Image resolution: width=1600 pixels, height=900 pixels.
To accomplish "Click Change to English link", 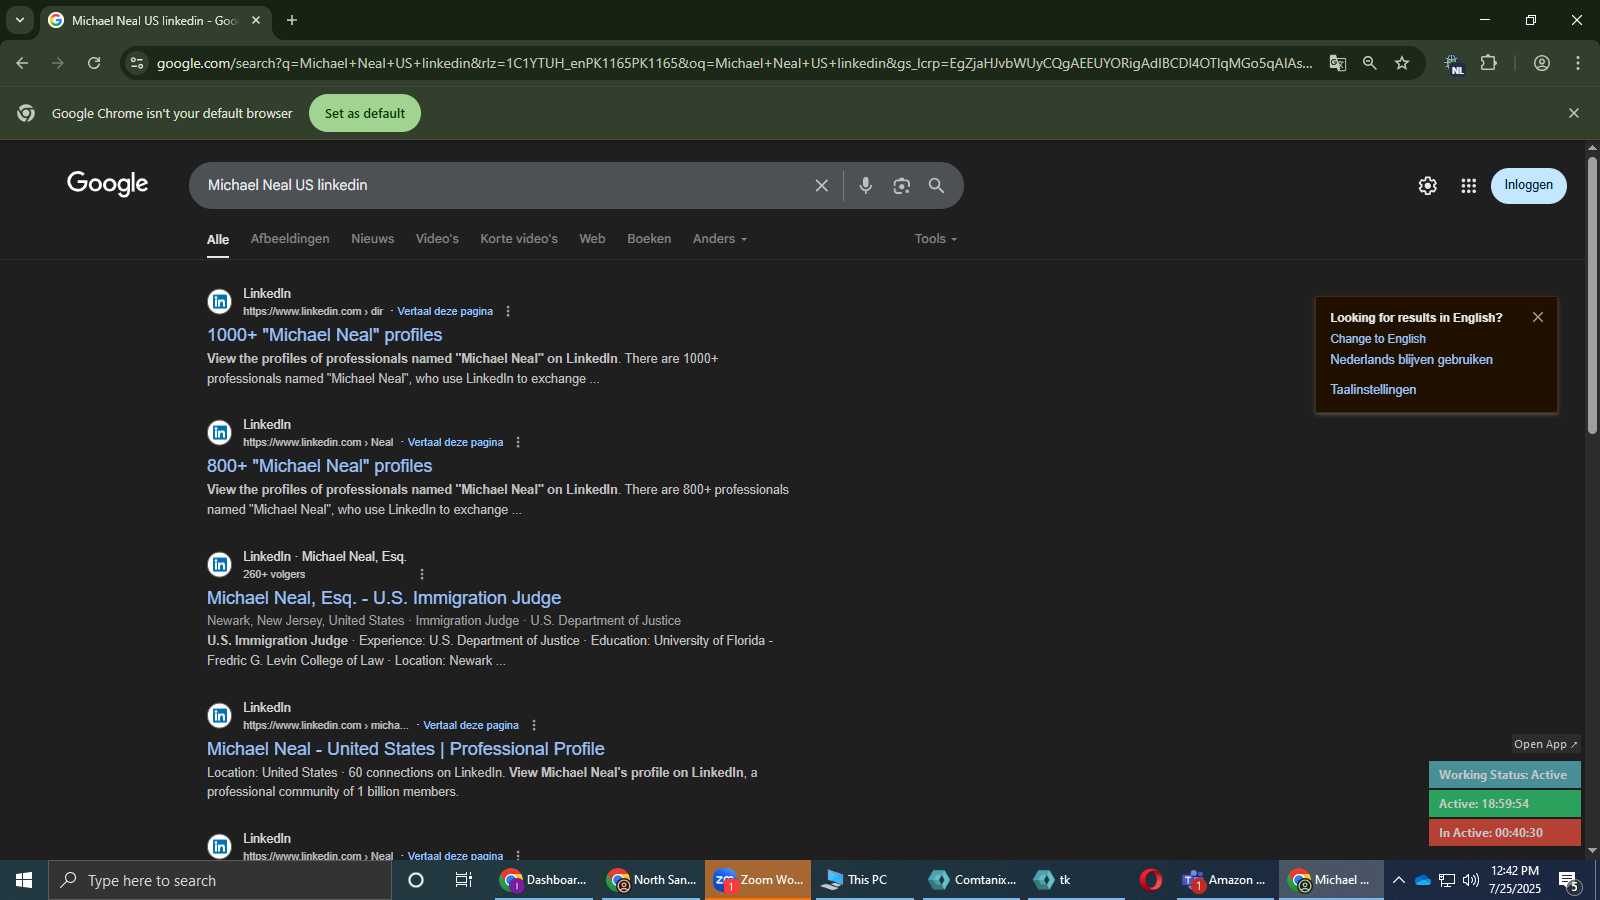I will (x=1378, y=339).
